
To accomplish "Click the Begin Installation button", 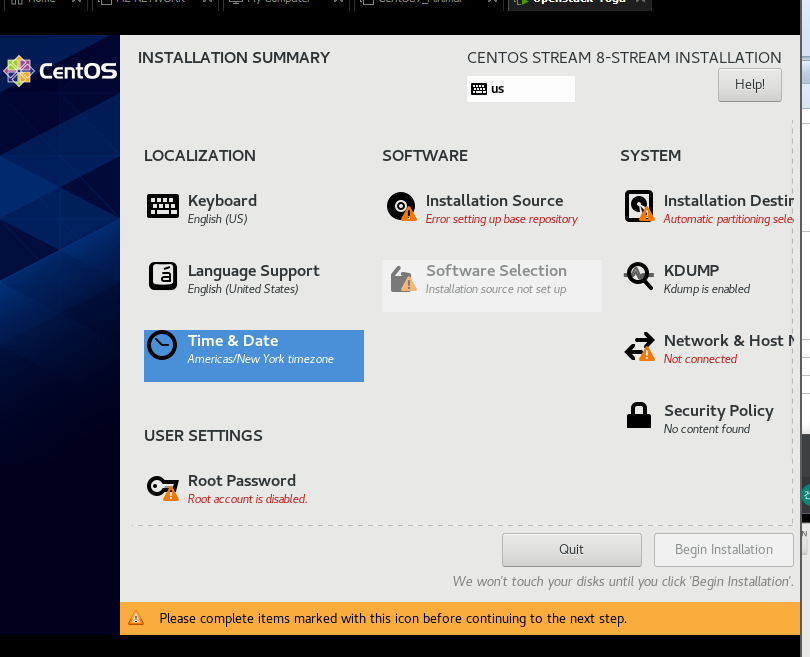I will click(724, 550).
